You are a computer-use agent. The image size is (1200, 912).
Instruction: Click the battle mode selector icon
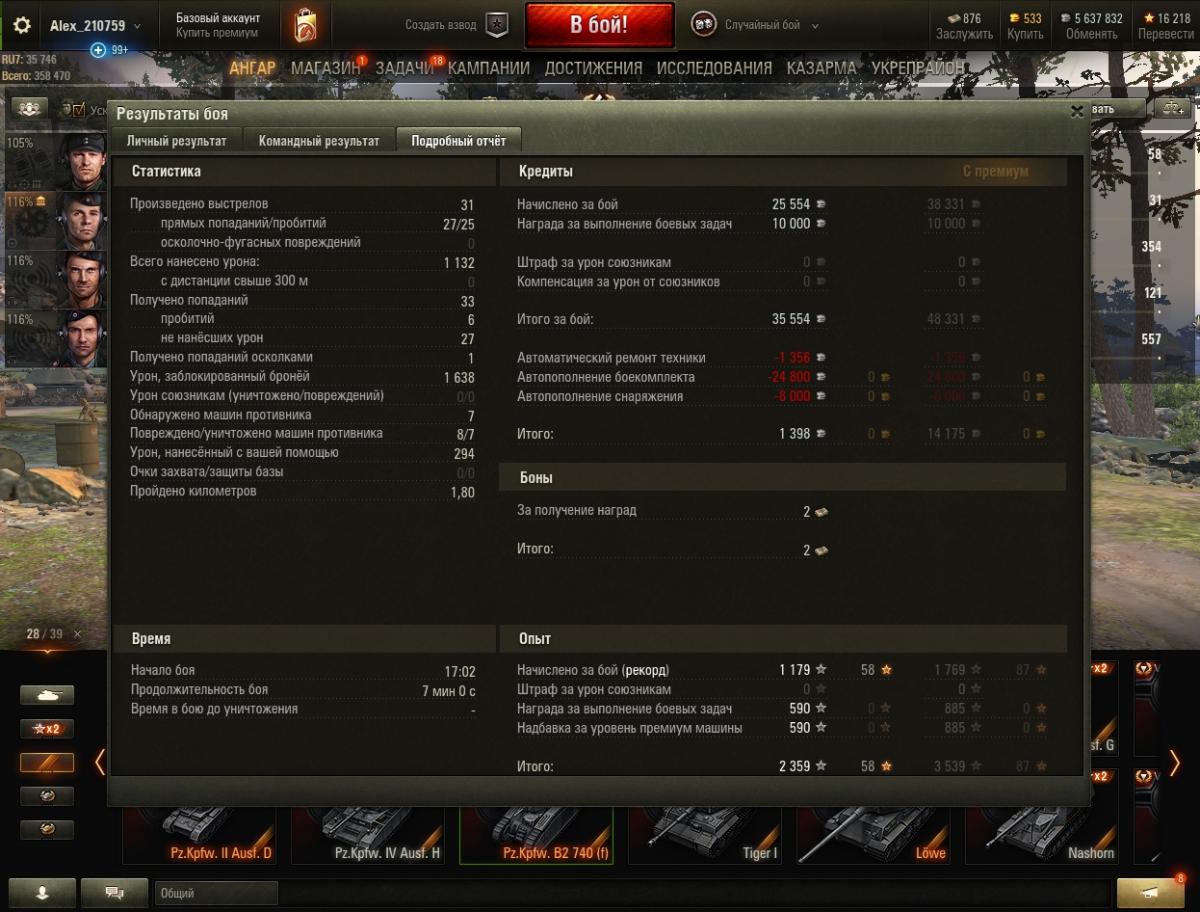pyautogui.click(x=703, y=25)
